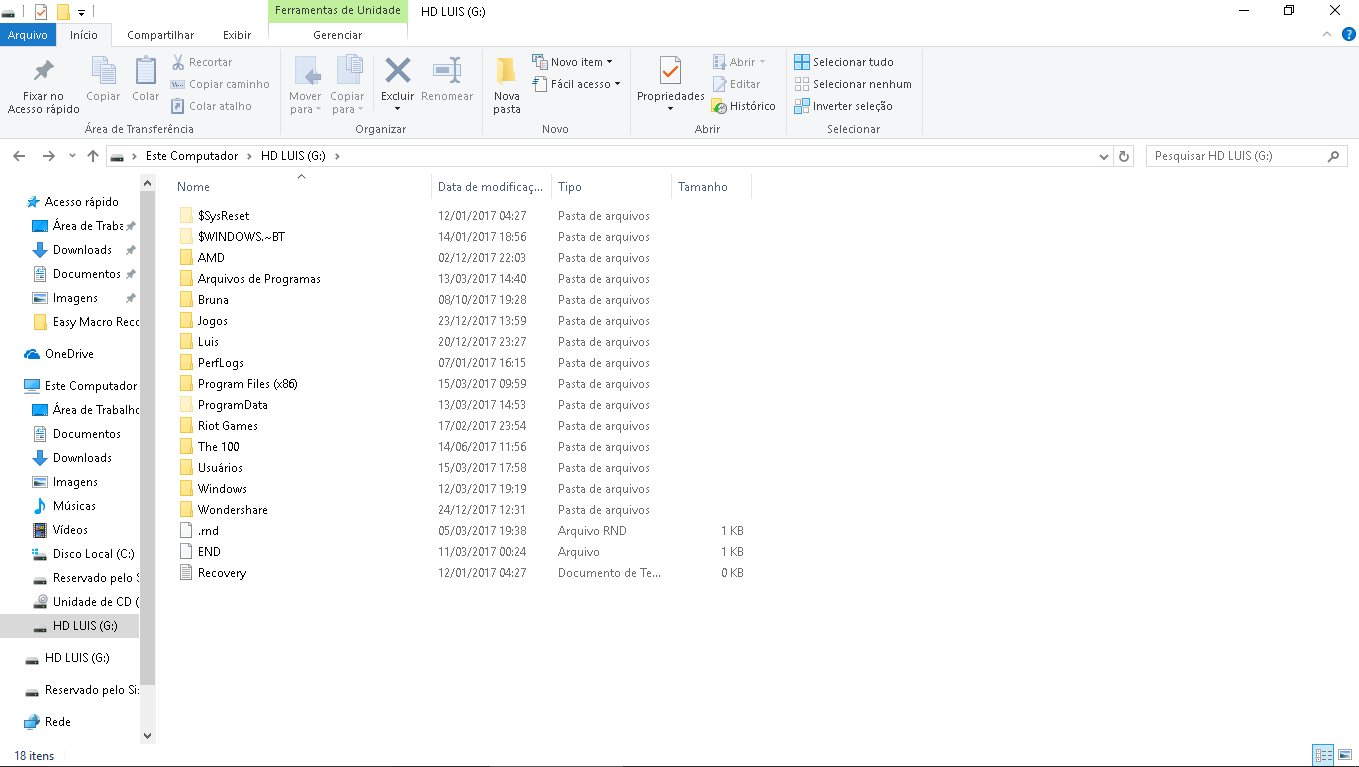Switch to Details view layout icon

pos(1324,755)
